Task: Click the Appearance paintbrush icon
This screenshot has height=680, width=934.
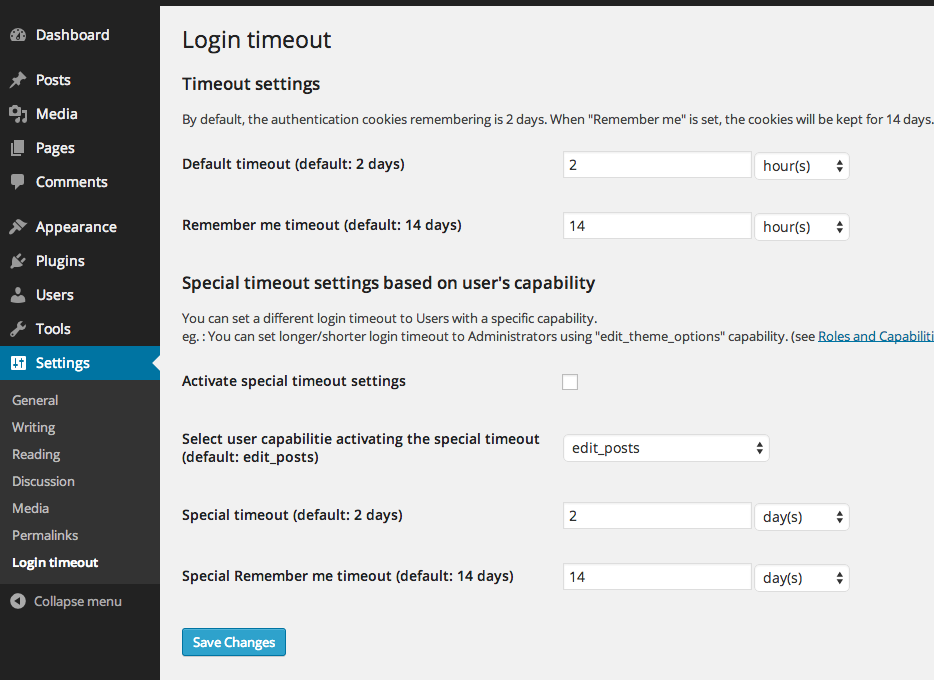Action: coord(18,227)
